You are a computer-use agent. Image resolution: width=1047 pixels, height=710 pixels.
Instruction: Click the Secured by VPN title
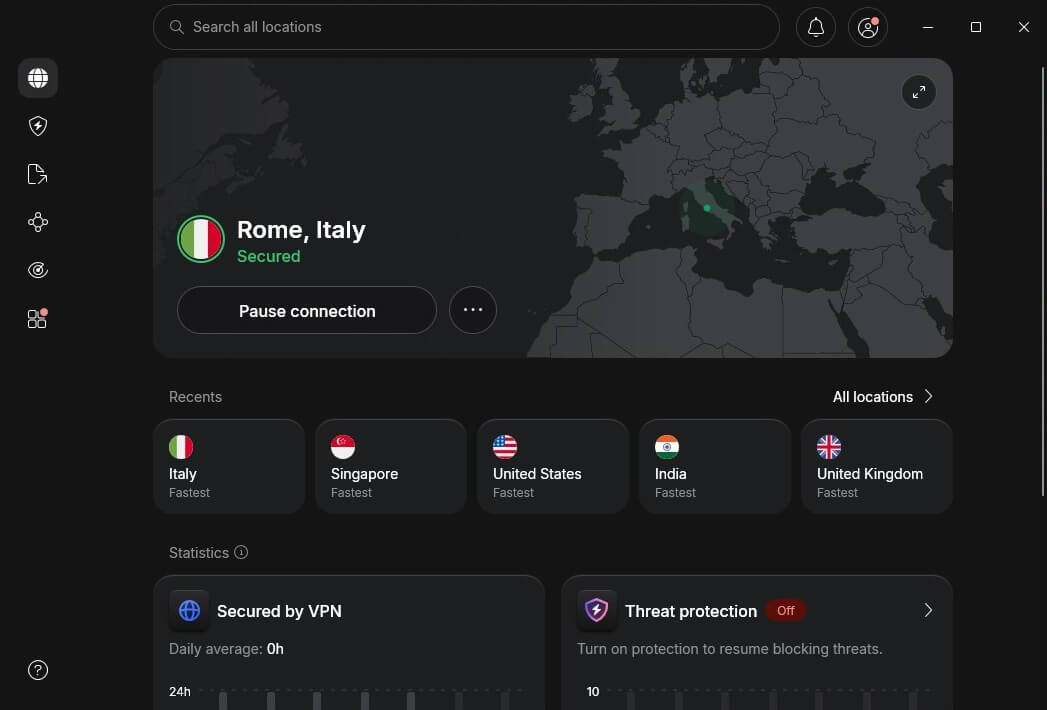(279, 611)
